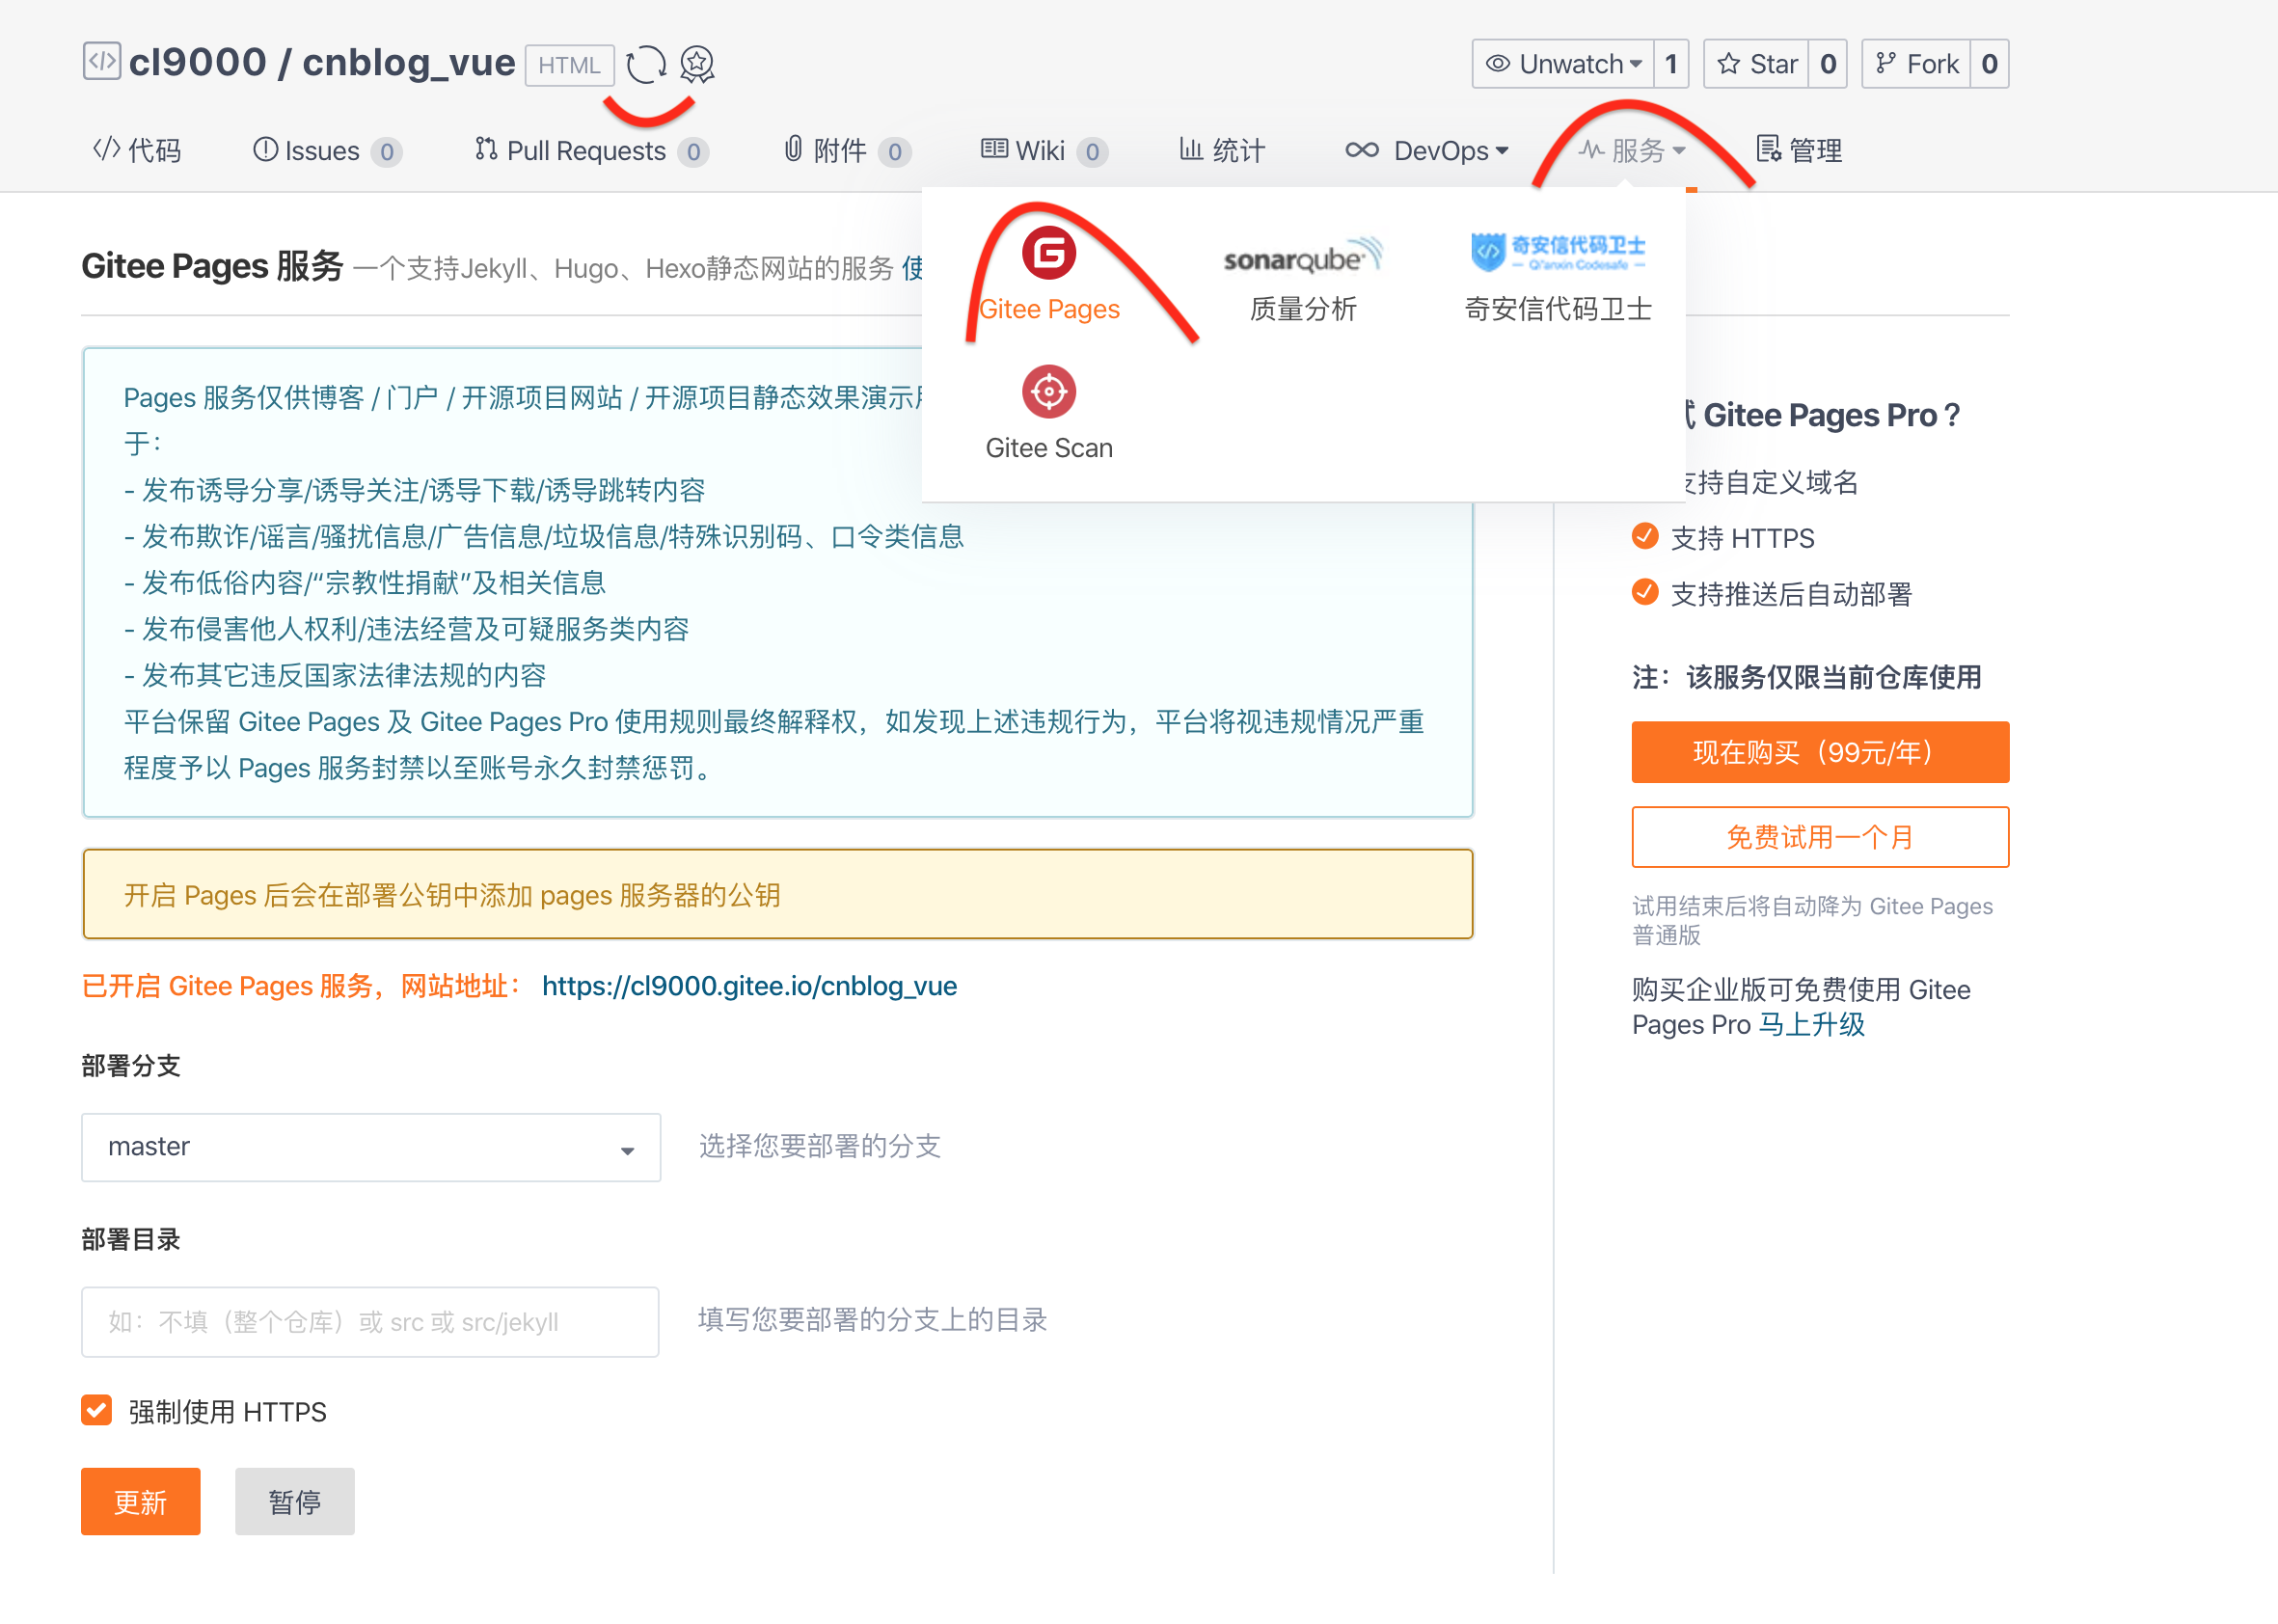The width and height of the screenshot is (2278, 1624).
Task: Open the 统计 statistics tab
Action: [x=1222, y=150]
